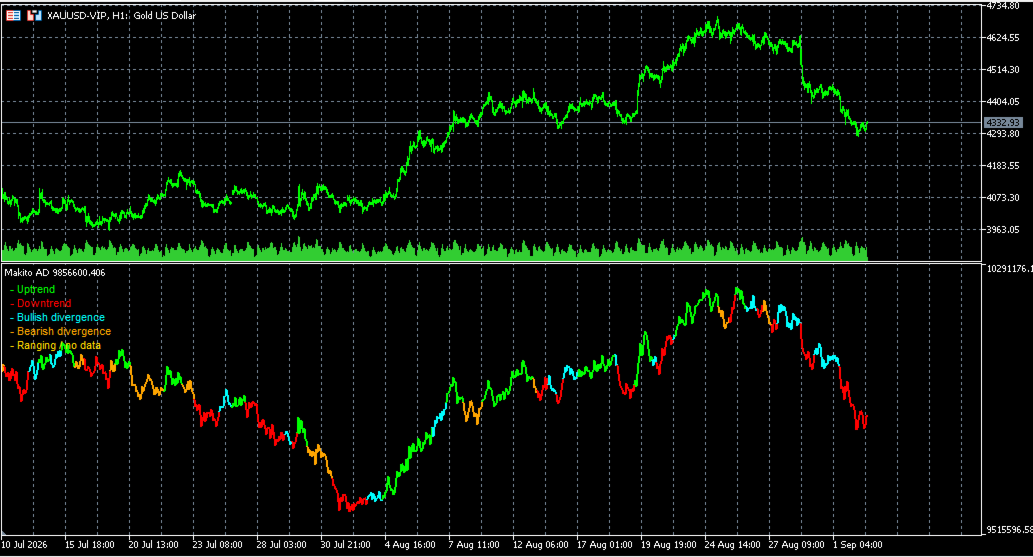
Task: Click the 17 Aug 01:00 time axis label
Action: [x=604, y=544]
